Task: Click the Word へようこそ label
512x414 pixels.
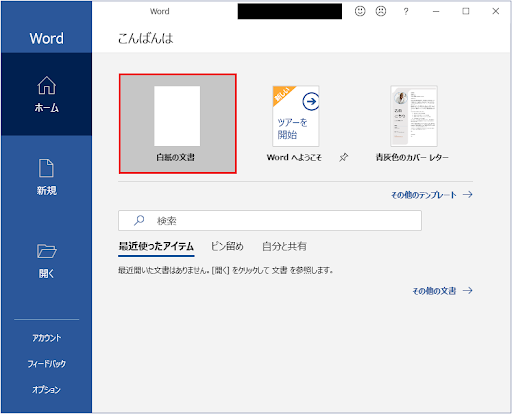Action: (294, 157)
